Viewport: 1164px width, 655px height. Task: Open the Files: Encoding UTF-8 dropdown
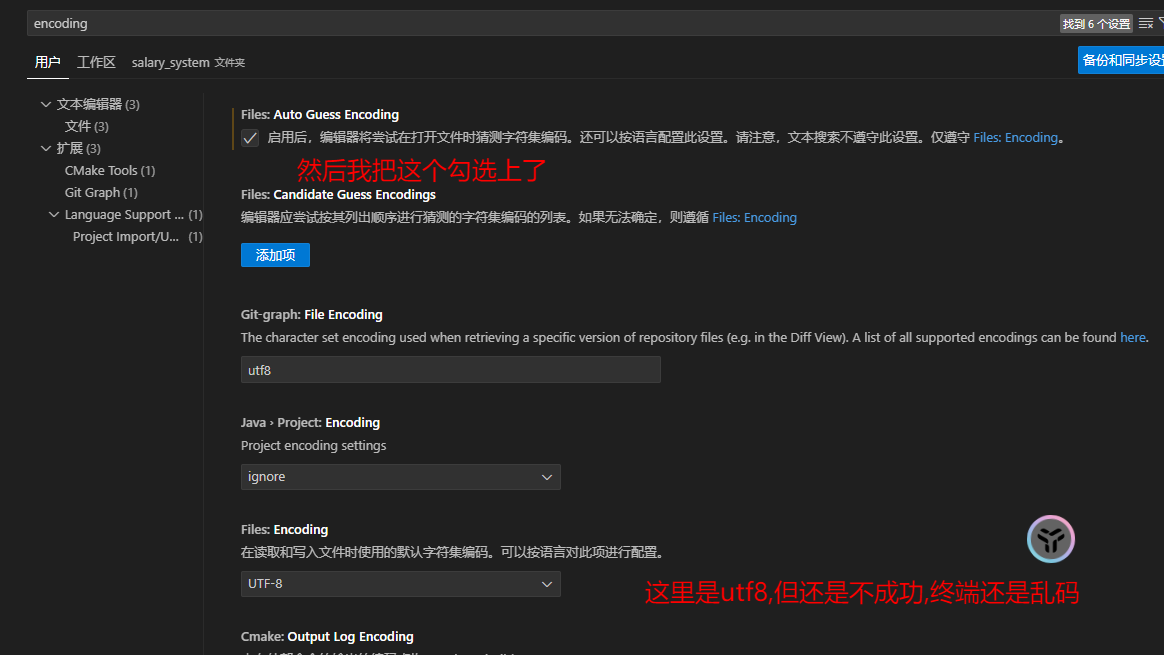pyautogui.click(x=400, y=583)
